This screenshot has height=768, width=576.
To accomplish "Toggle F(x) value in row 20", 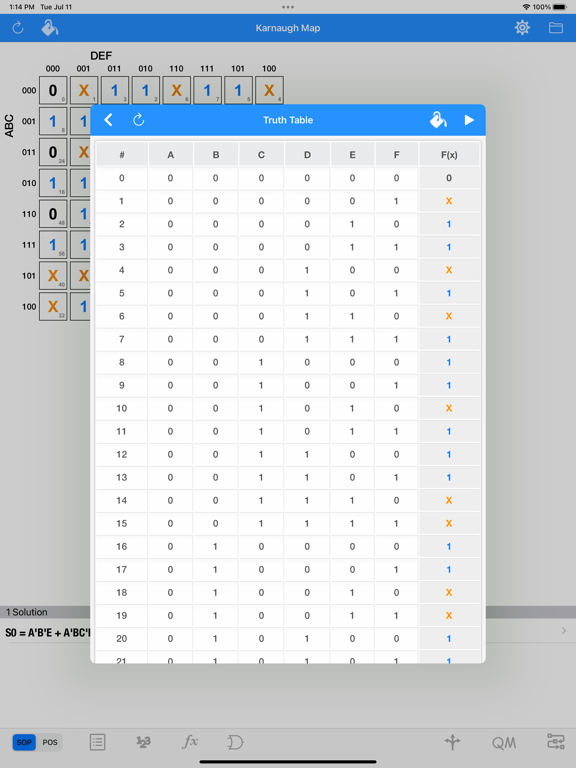I will tap(449, 639).
